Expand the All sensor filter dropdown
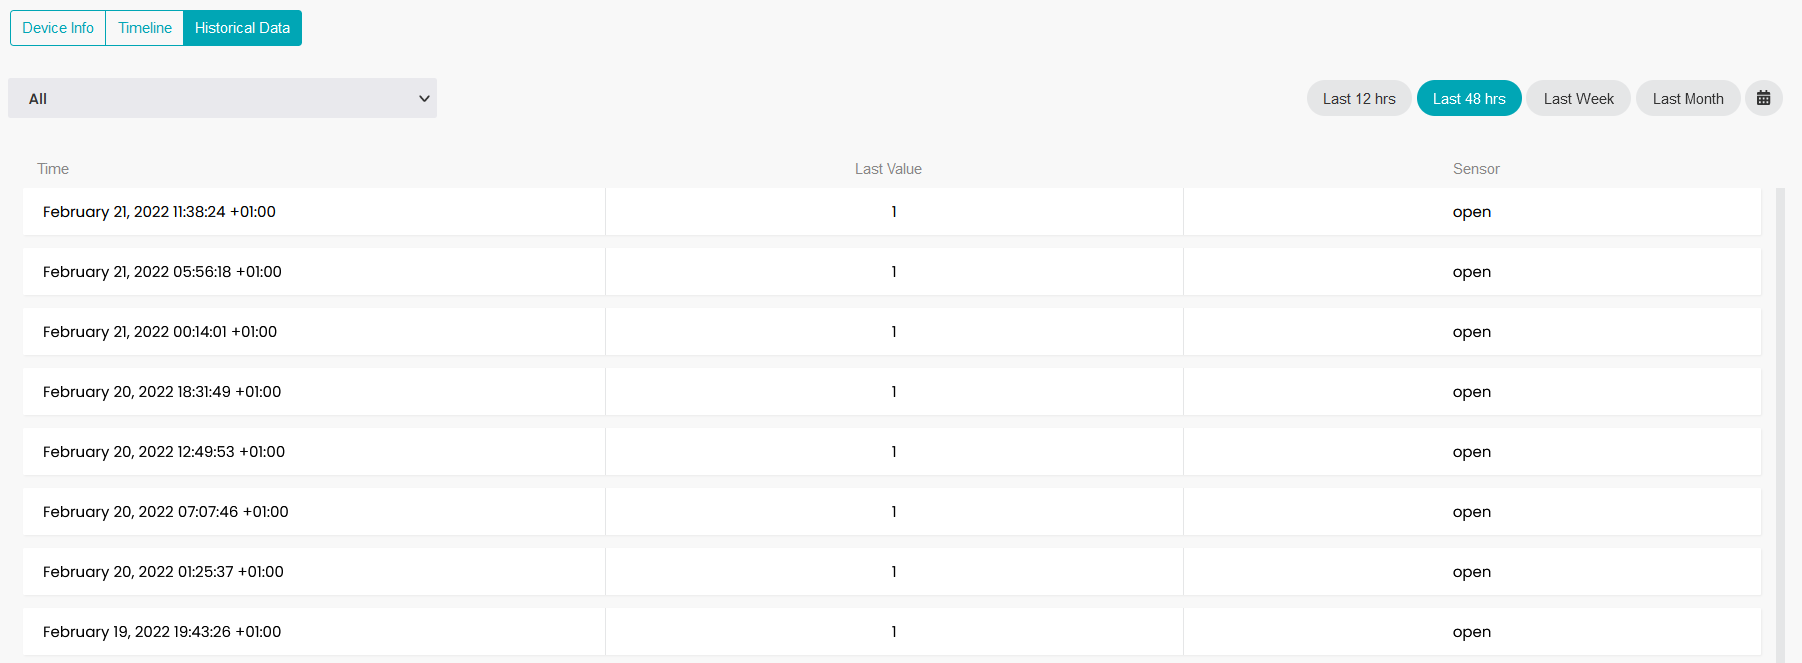 (x=222, y=98)
